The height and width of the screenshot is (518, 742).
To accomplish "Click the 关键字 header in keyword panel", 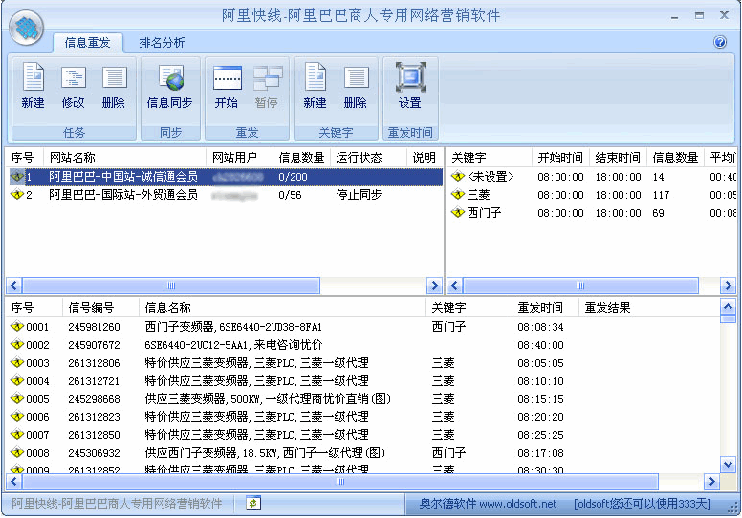I will click(489, 158).
